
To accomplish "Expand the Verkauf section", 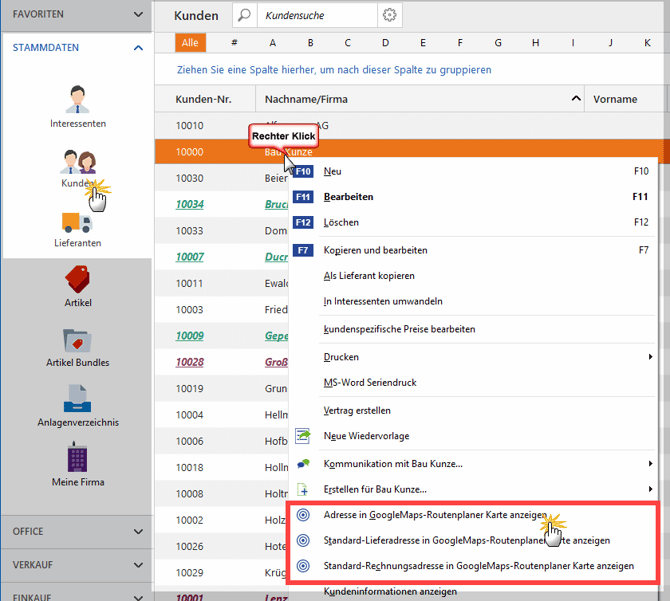I will pyautogui.click(x=137, y=565).
